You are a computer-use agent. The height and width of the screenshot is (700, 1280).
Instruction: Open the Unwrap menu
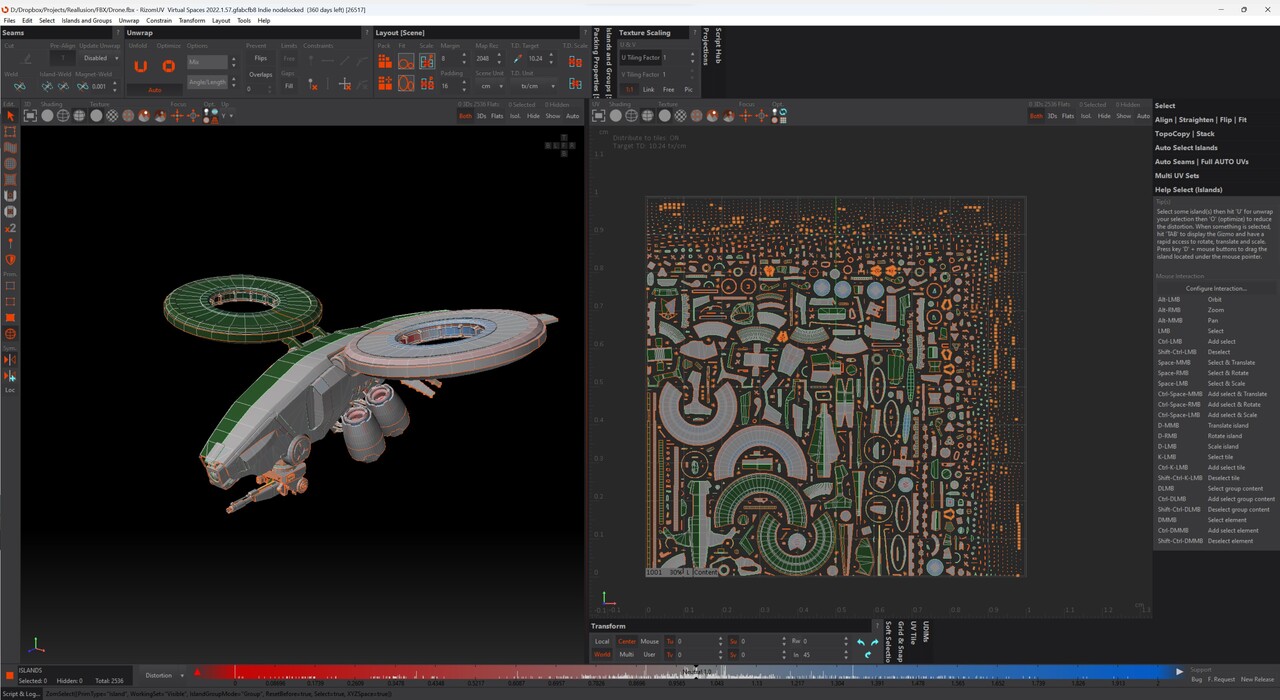click(x=129, y=20)
